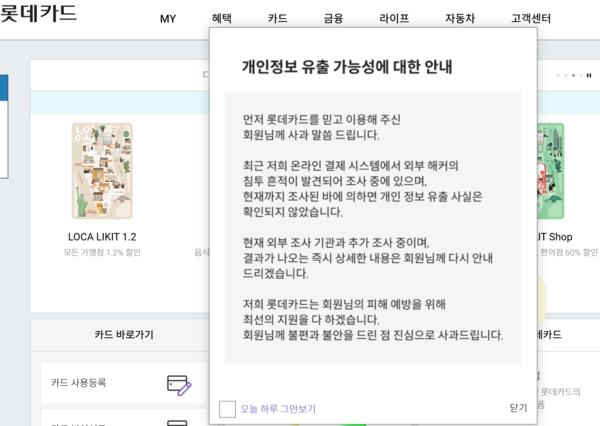The height and width of the screenshot is (426, 600).
Task: Click the popup title 개인정보 유출 가능성에 대한 안내
Action: click(347, 67)
